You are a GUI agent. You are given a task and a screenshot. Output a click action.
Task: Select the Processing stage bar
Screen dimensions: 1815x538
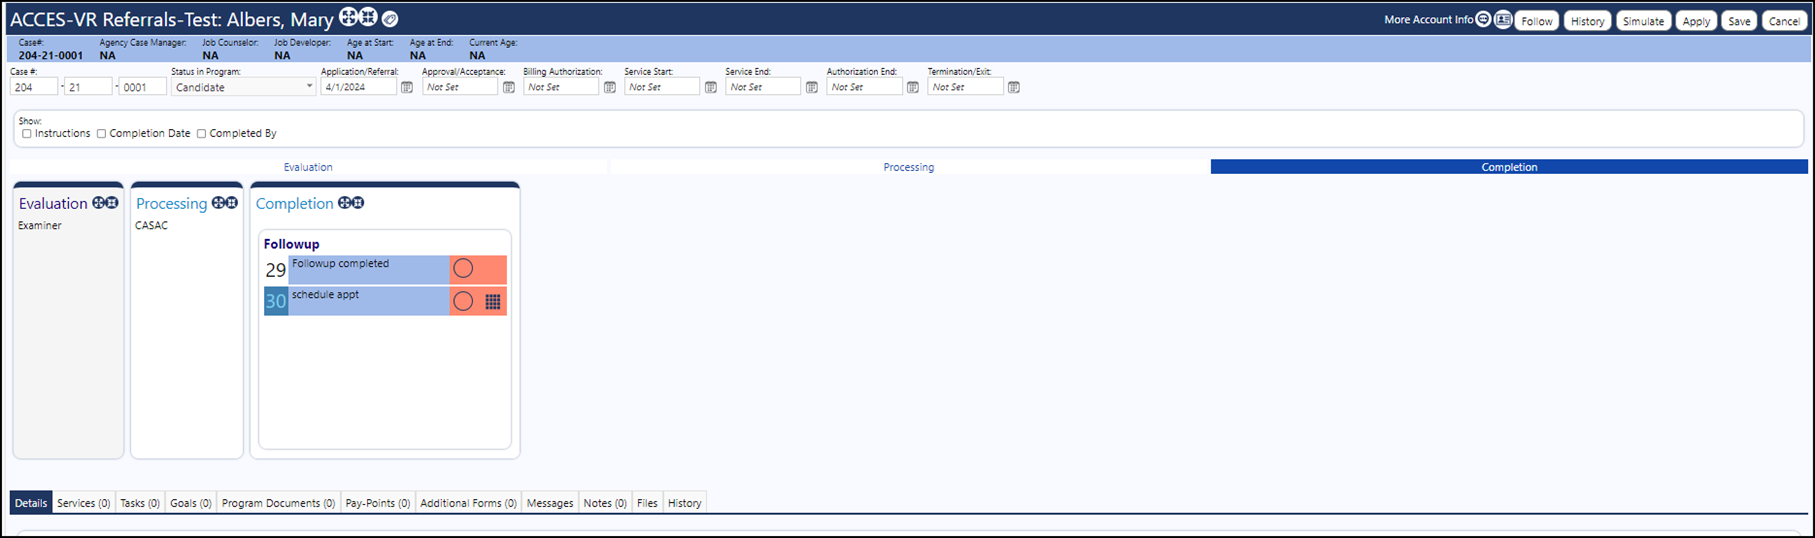click(x=909, y=167)
